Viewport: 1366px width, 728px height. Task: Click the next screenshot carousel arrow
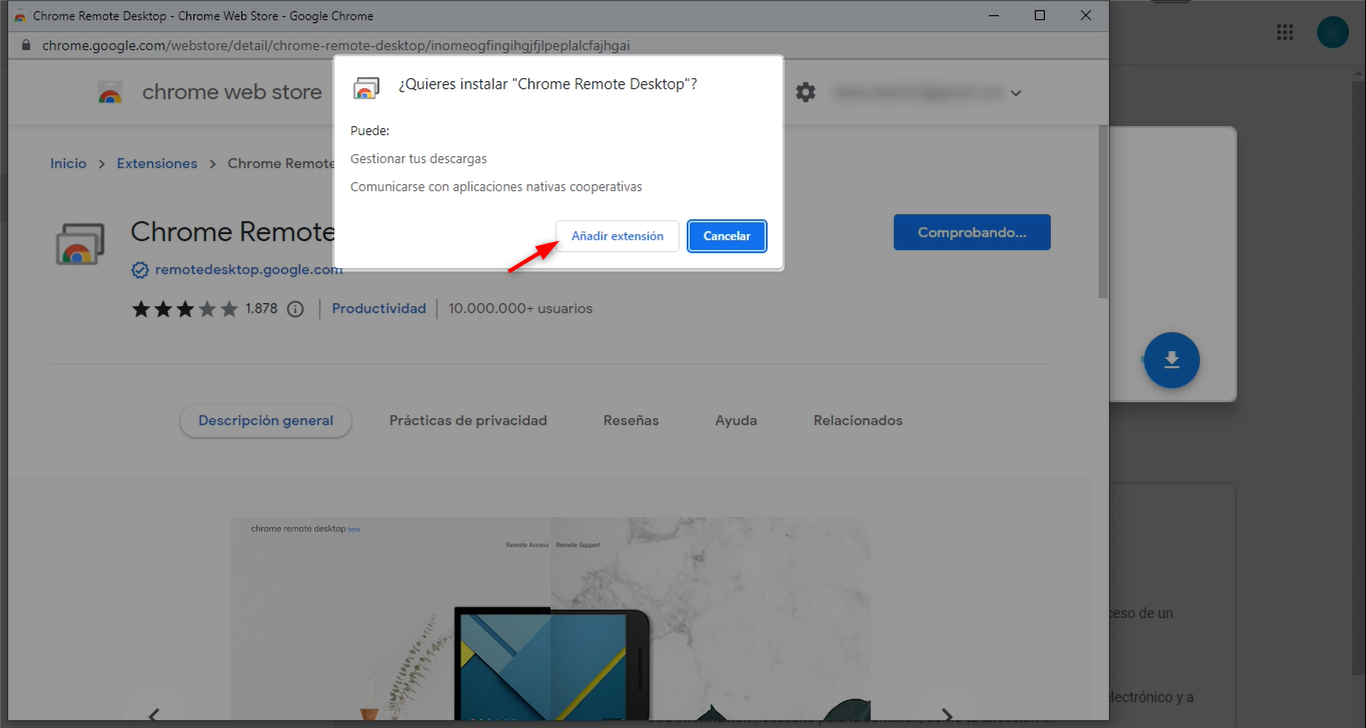point(946,714)
